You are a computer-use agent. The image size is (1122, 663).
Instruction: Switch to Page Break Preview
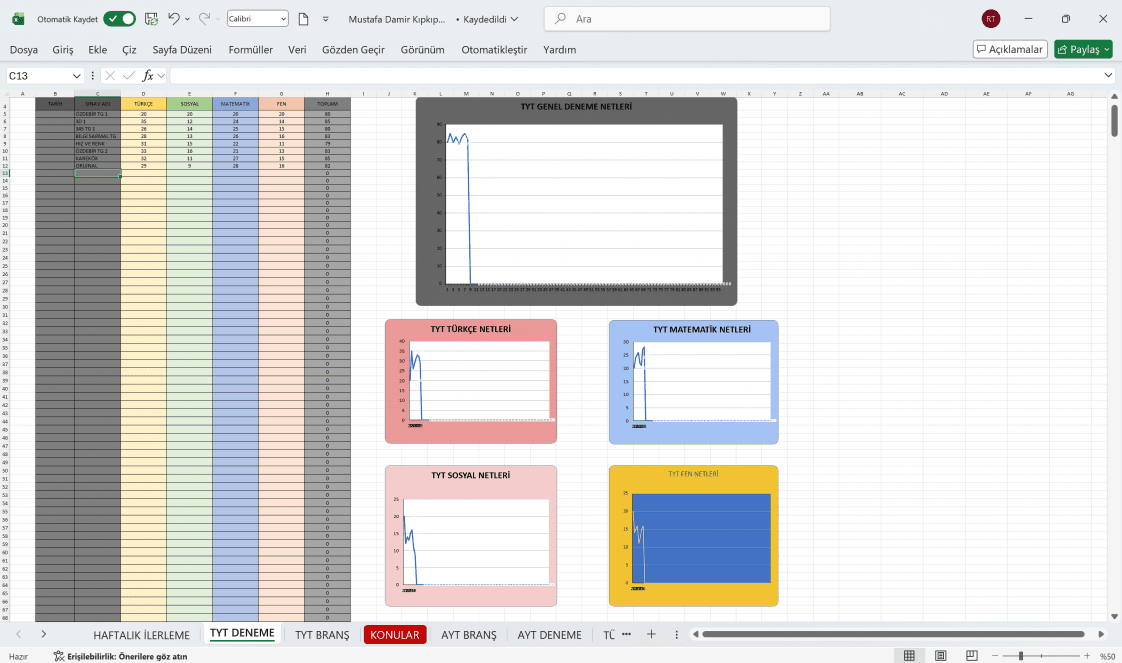(x=972, y=656)
